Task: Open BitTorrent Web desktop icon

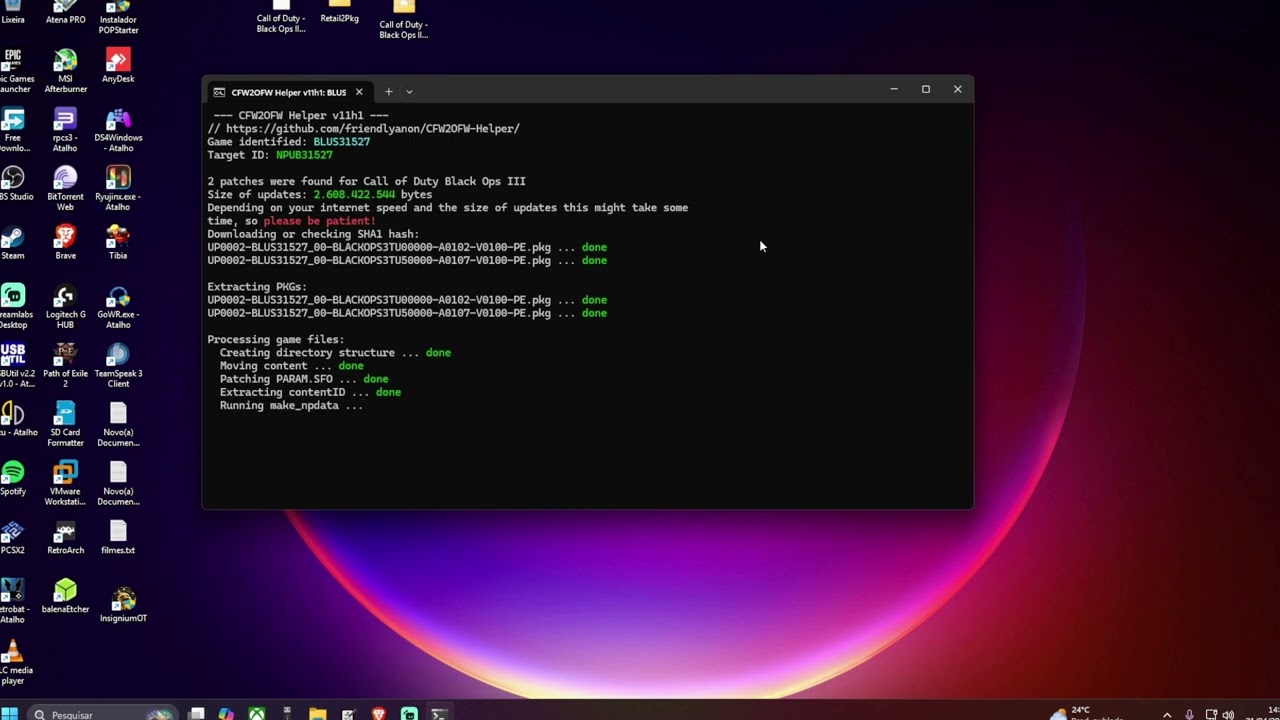Action: tap(65, 190)
